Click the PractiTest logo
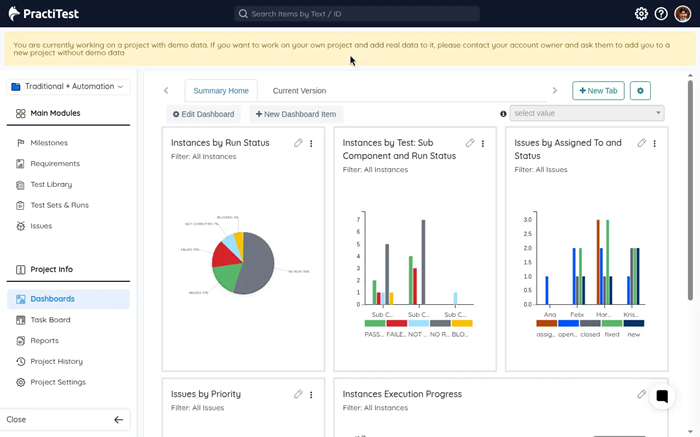Viewport: 700px width, 437px height. [x=43, y=14]
